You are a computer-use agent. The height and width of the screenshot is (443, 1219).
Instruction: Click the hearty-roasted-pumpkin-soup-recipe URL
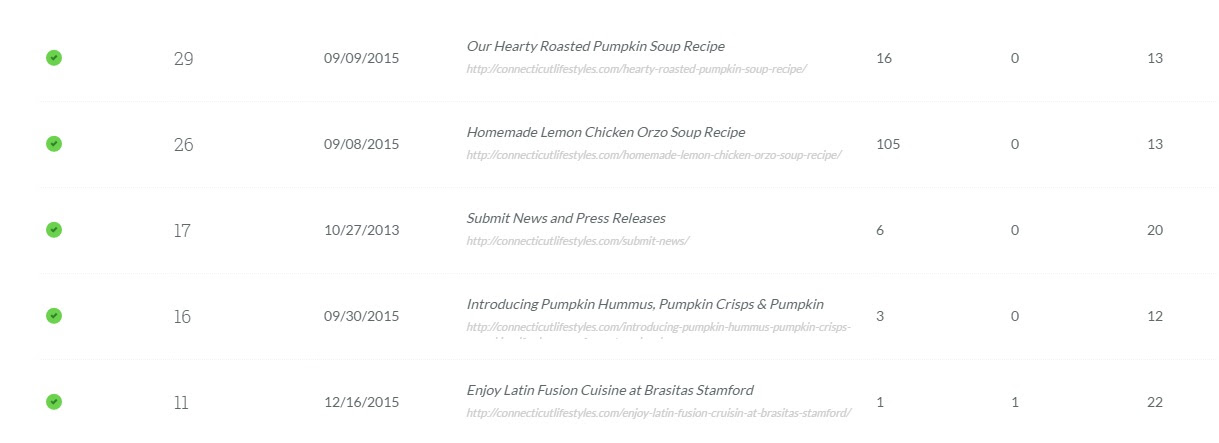(636, 69)
